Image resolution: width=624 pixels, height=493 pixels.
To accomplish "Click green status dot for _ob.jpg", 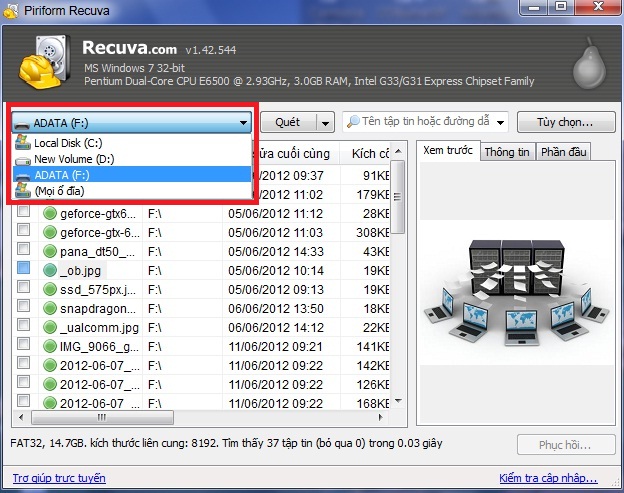I will tap(50, 271).
